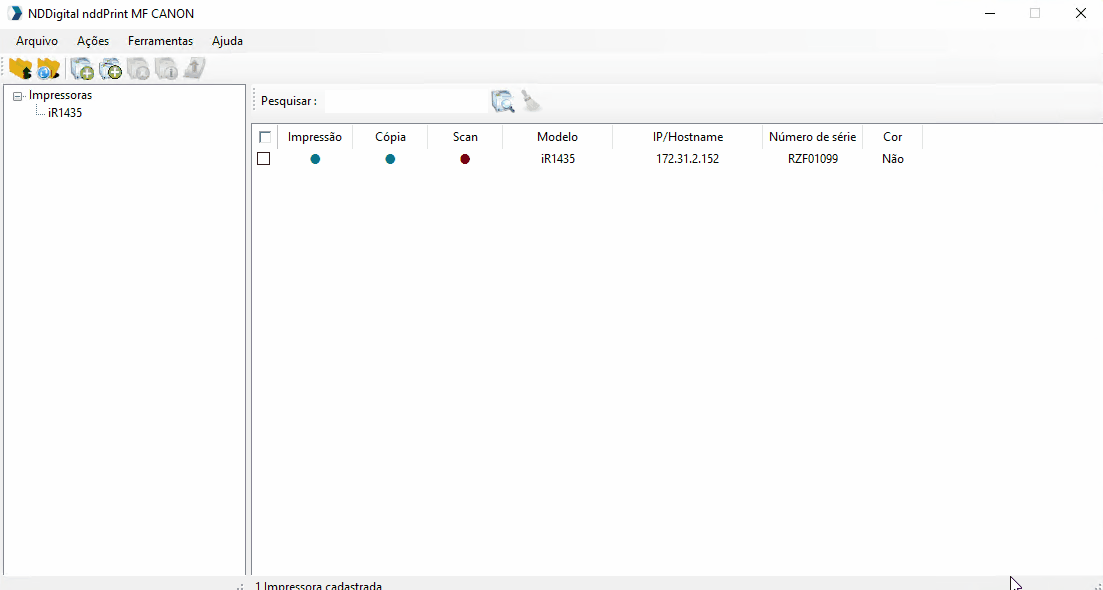Image resolution: width=1103 pixels, height=590 pixels.
Task: Open the Ações menu
Action: click(92, 41)
